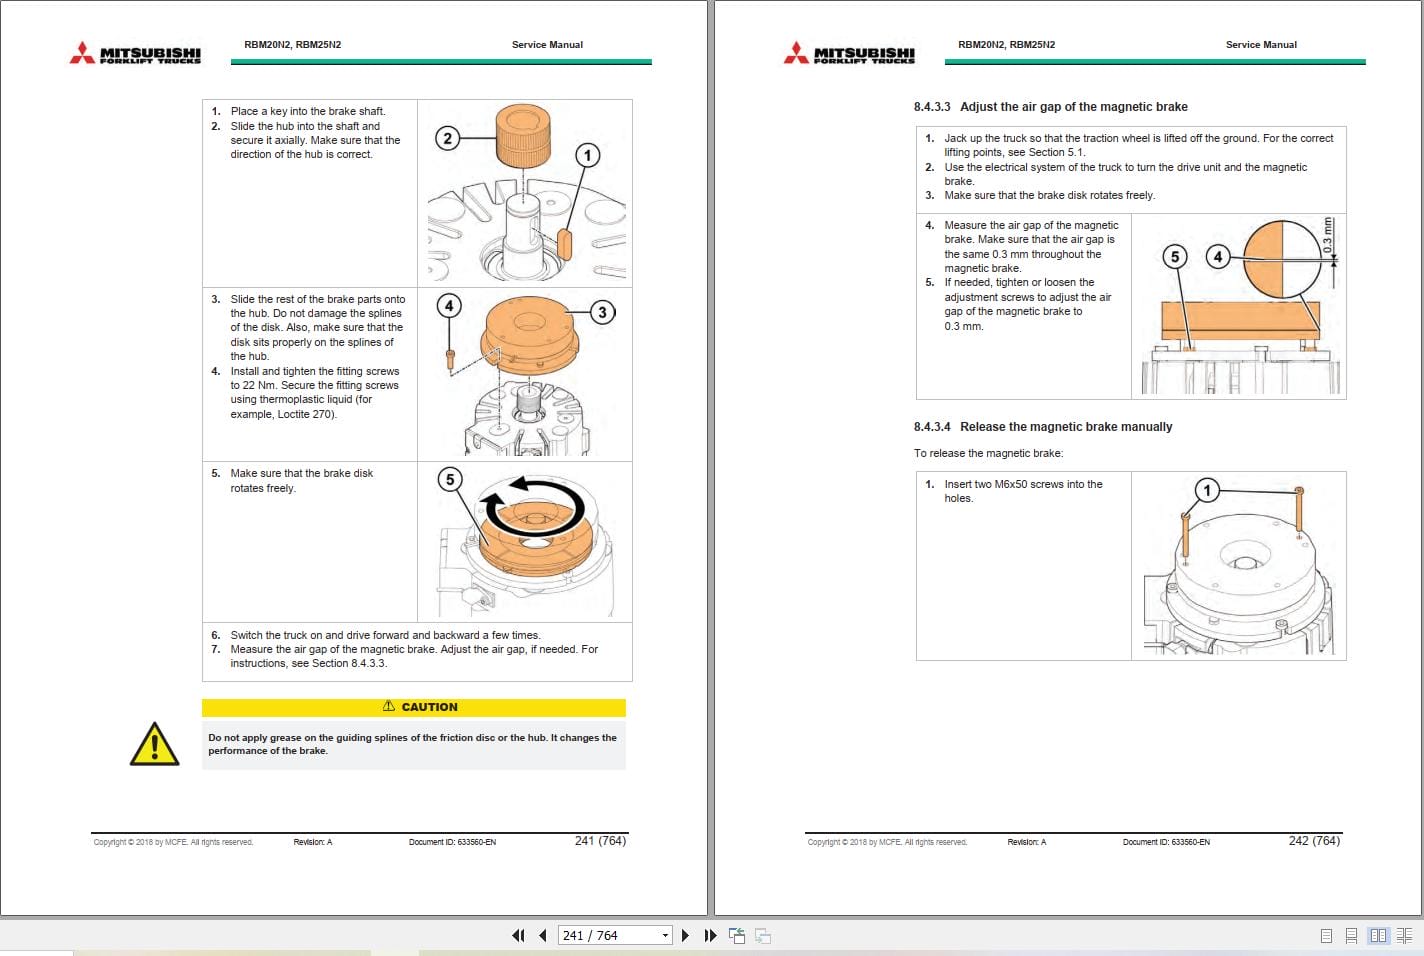This screenshot has height=956, width=1424.
Task: Go to the previous page
Action: (x=542, y=936)
